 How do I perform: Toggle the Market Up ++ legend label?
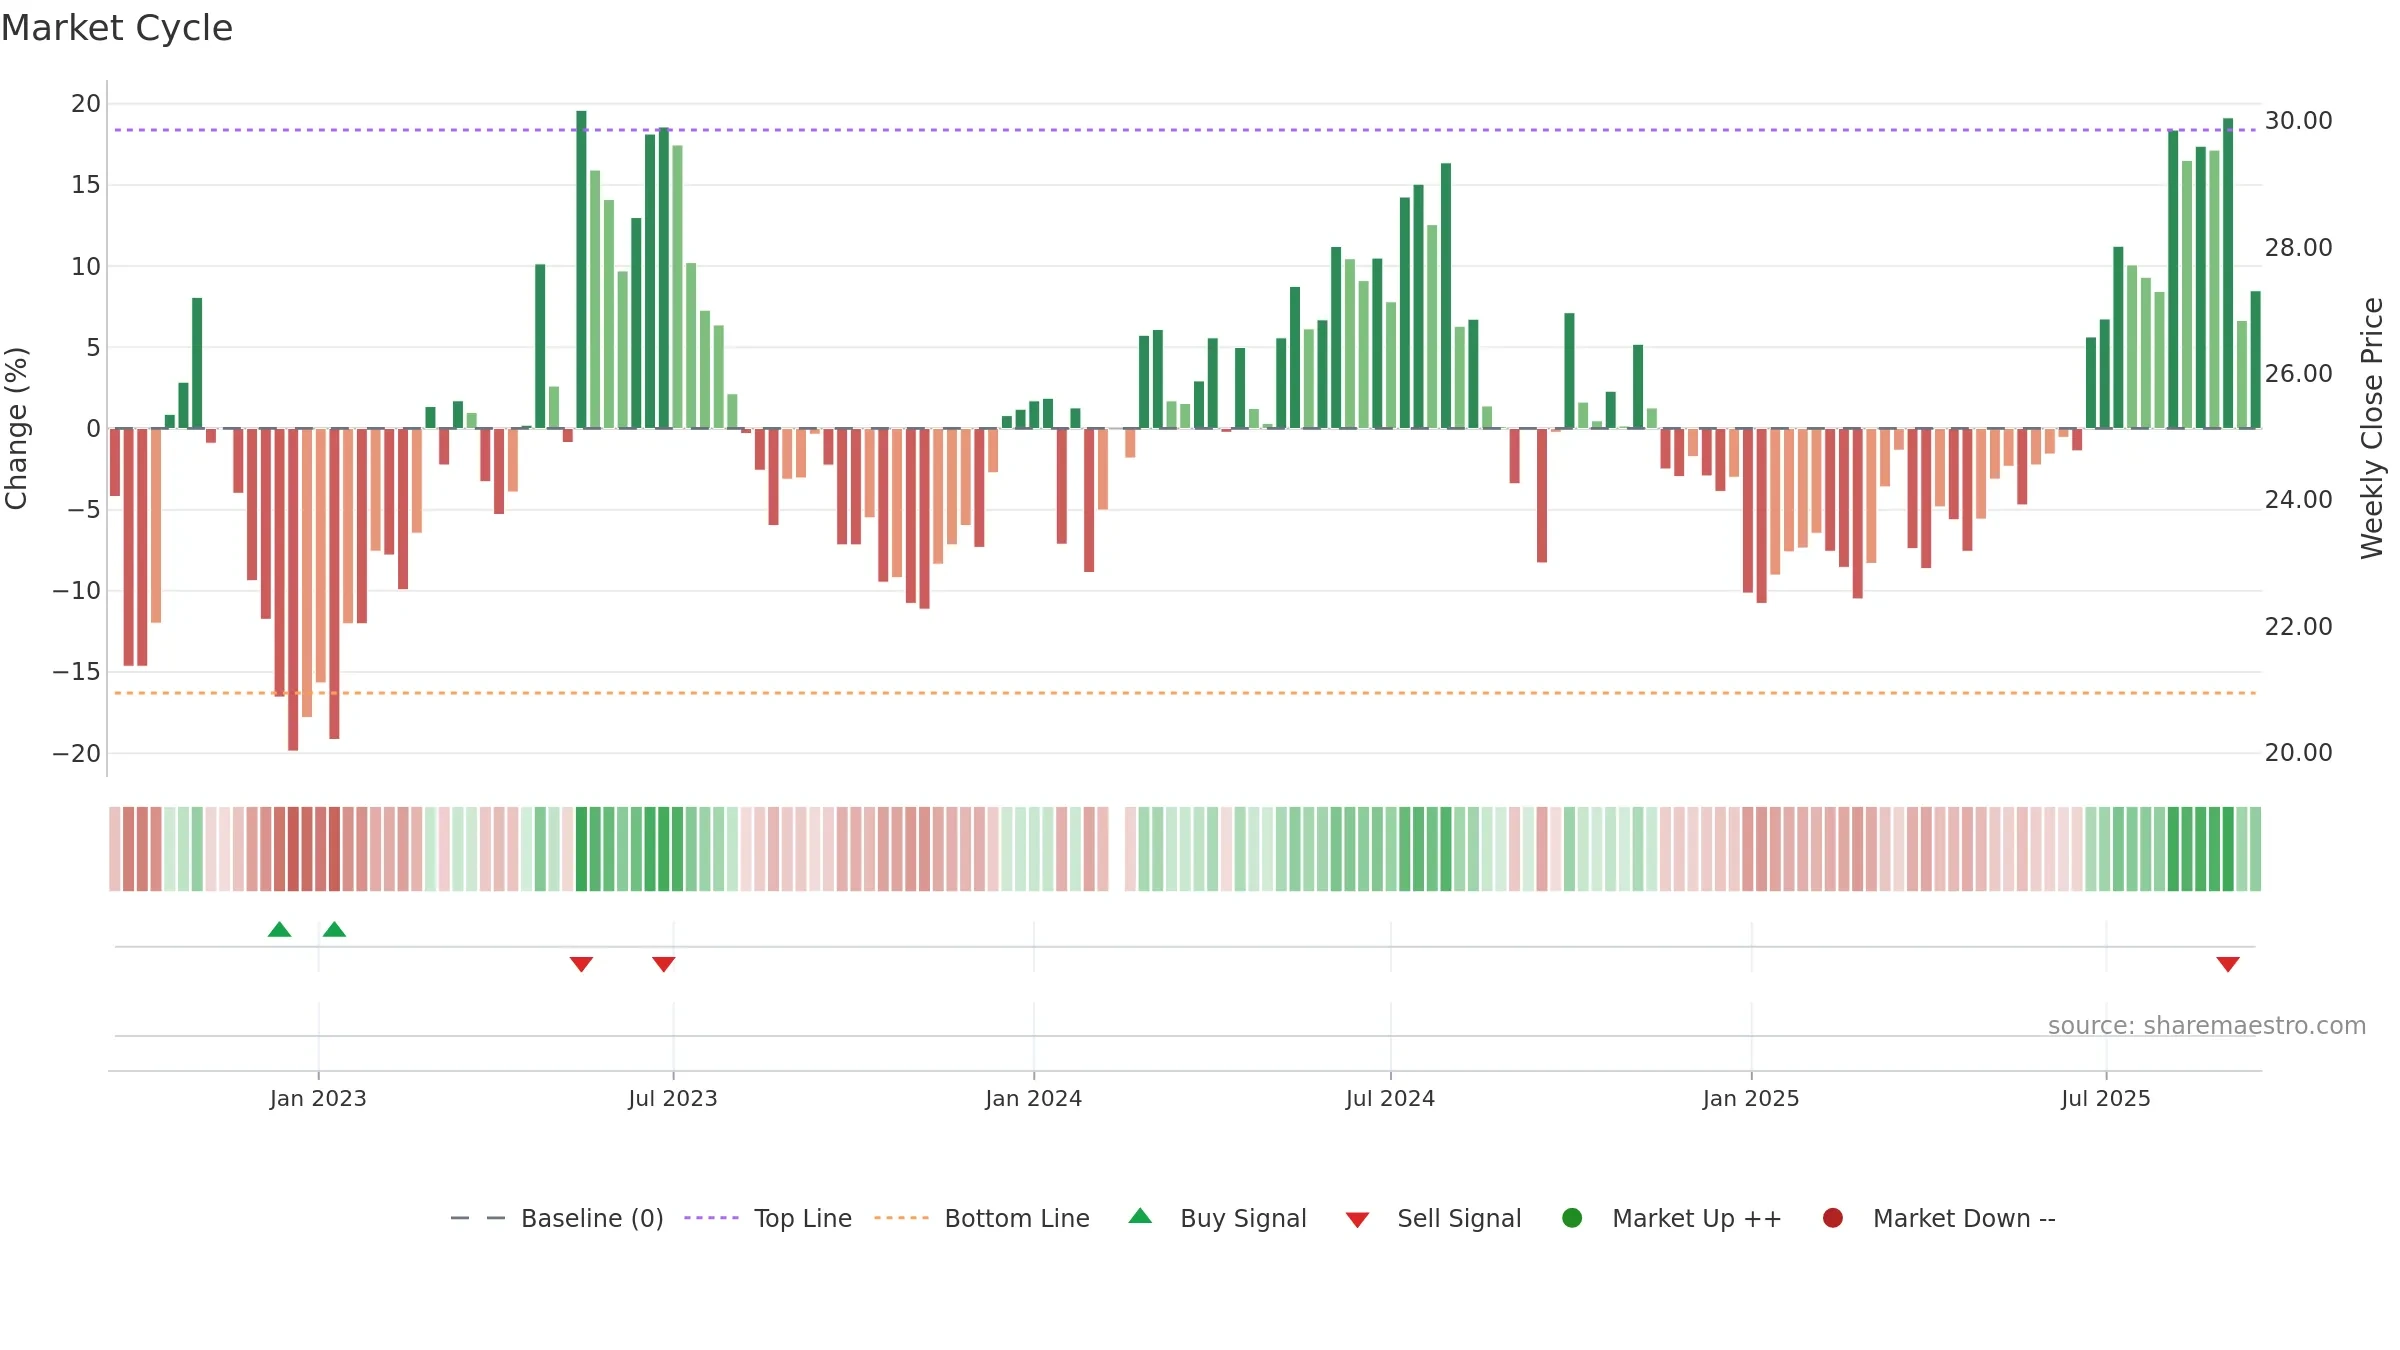click(x=1697, y=1218)
